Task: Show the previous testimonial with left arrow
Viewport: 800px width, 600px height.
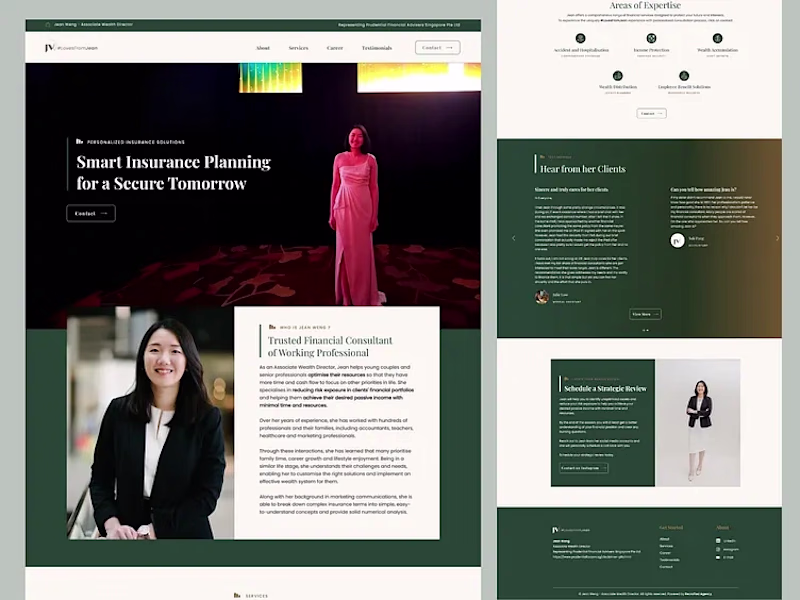Action: pyautogui.click(x=513, y=238)
